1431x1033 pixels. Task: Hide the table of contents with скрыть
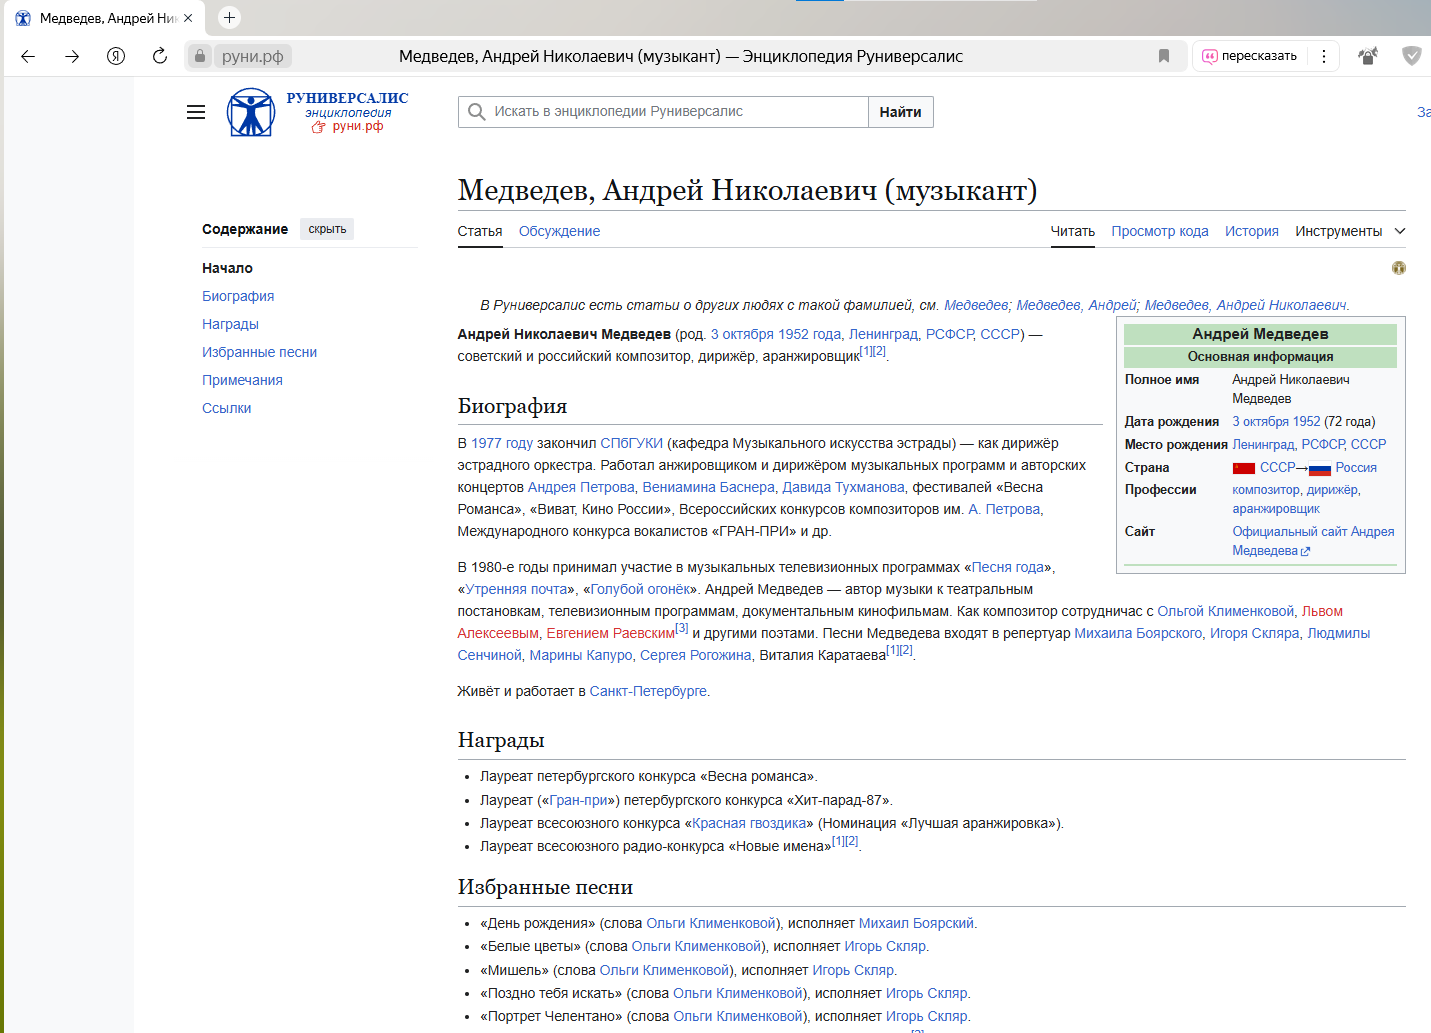click(327, 229)
